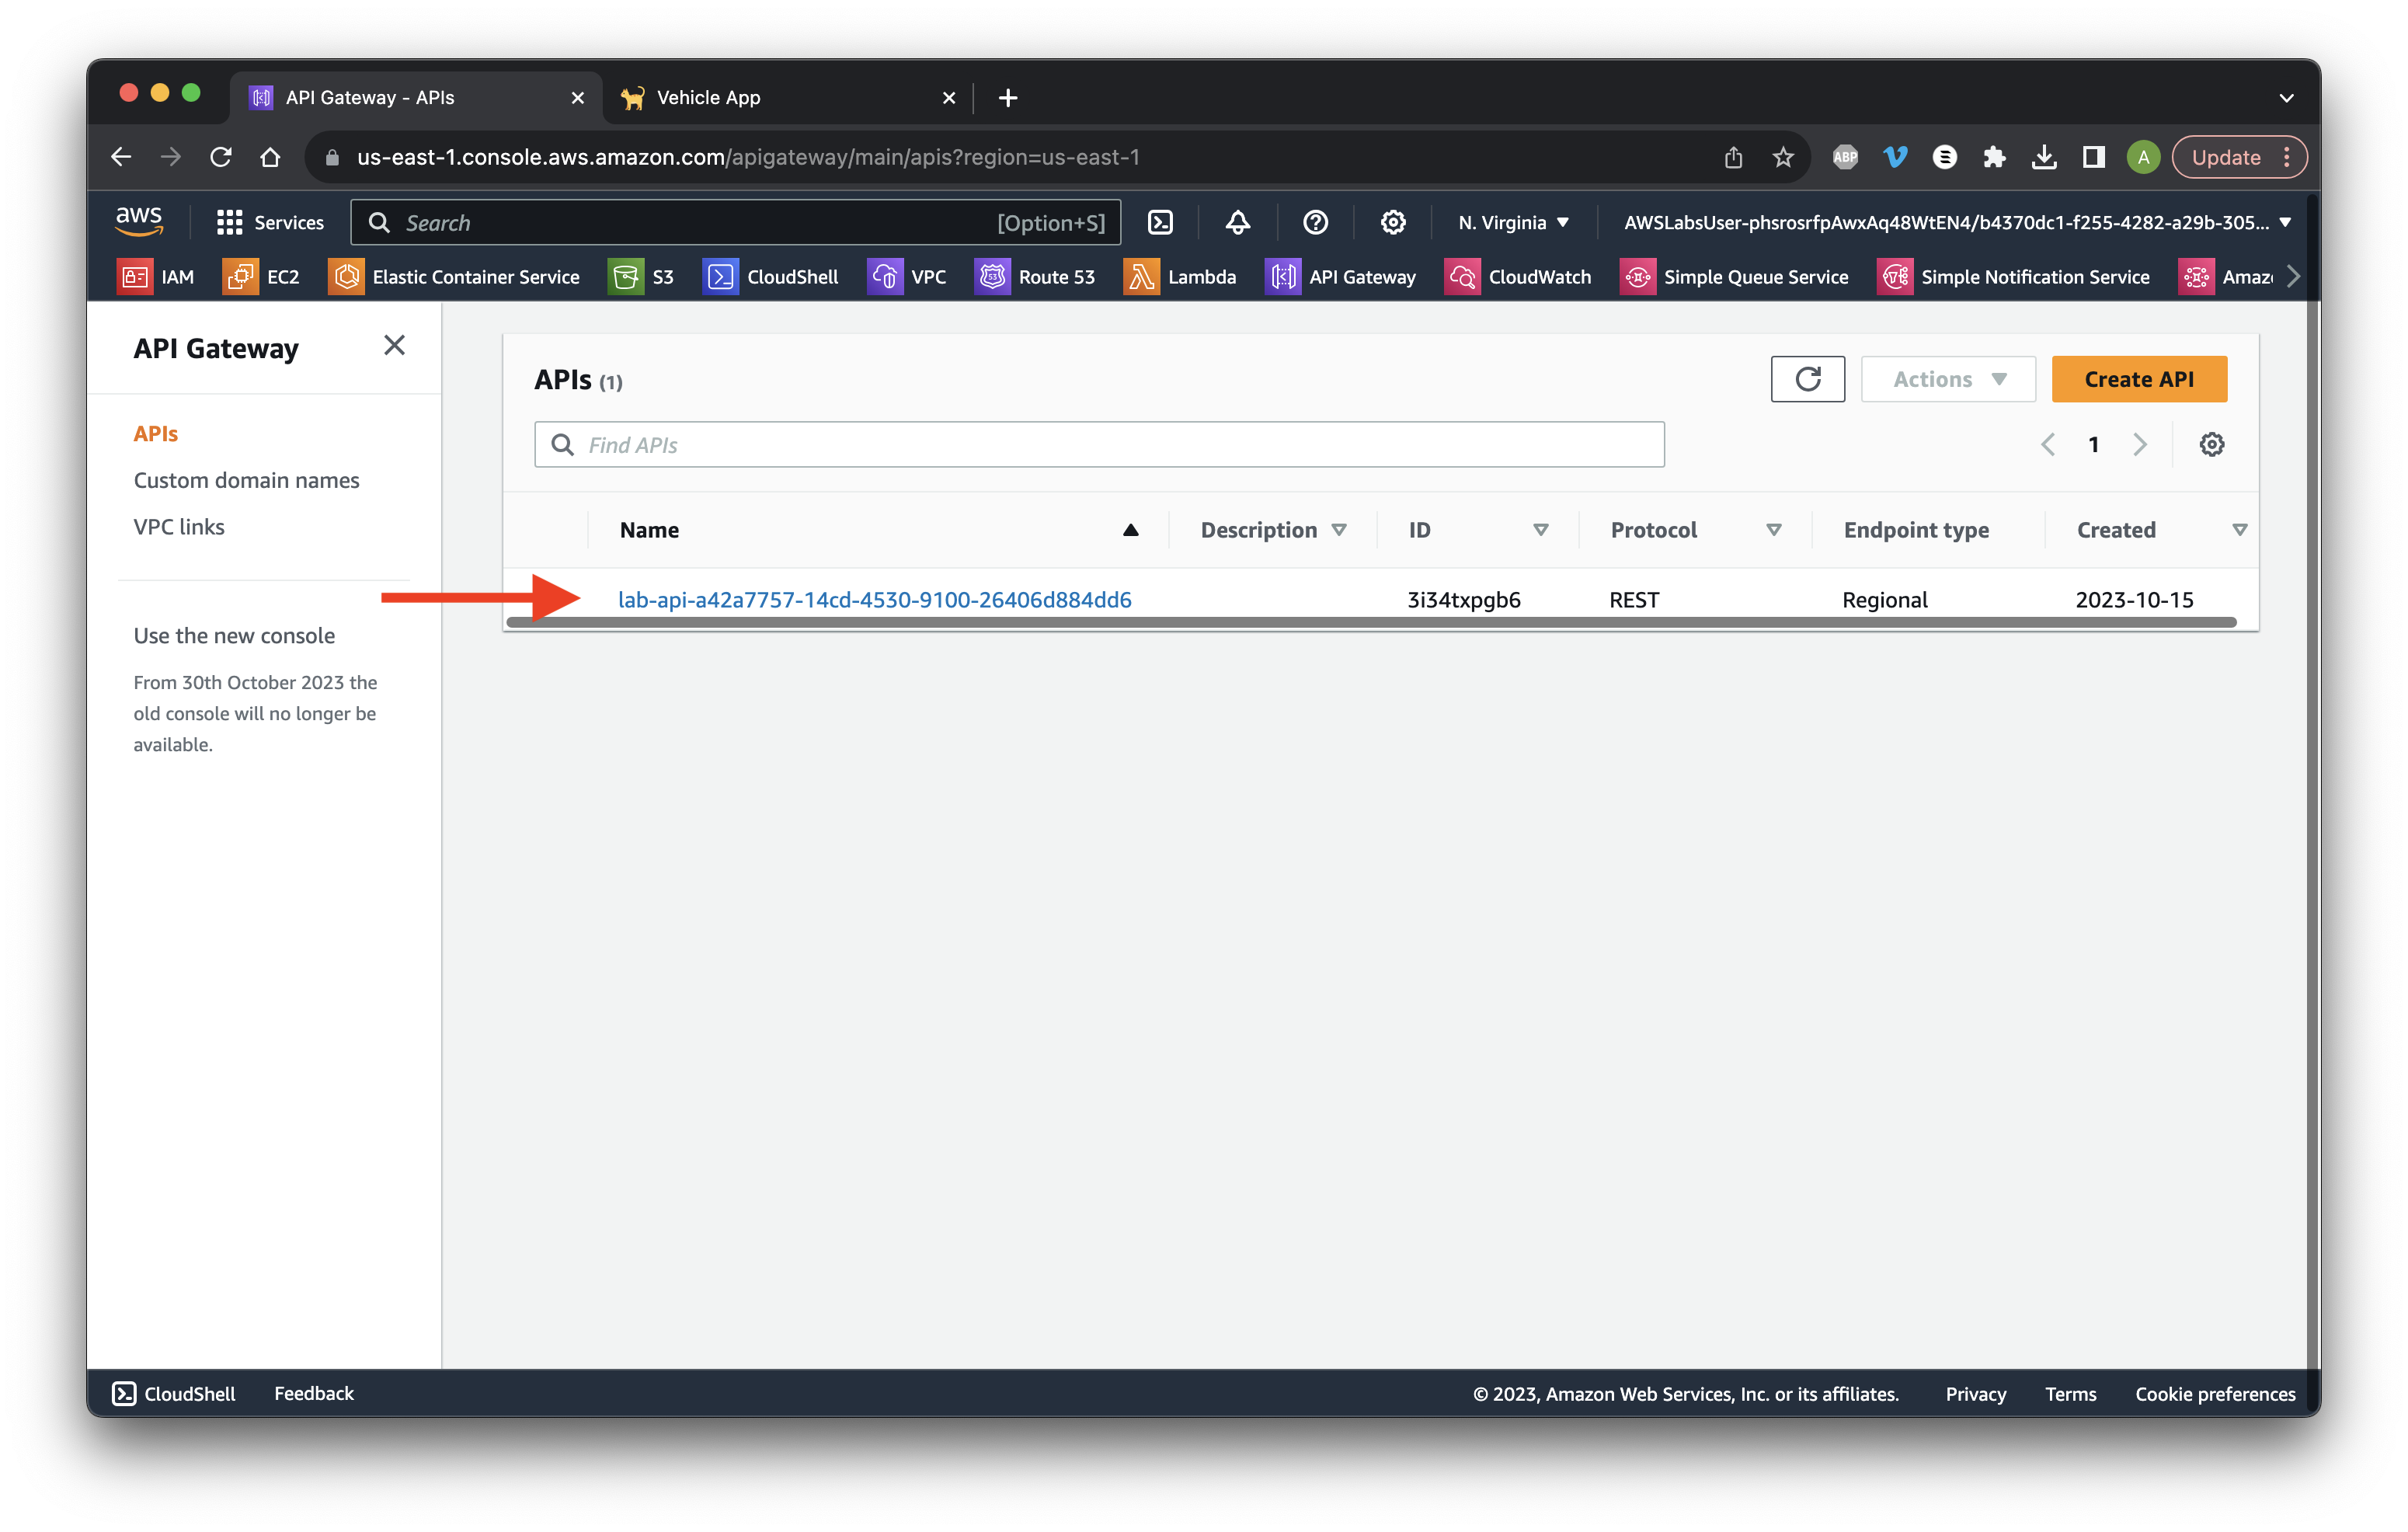Launch CloudShell from the top navigation icon
2408x1532 pixels.
pos(1160,222)
